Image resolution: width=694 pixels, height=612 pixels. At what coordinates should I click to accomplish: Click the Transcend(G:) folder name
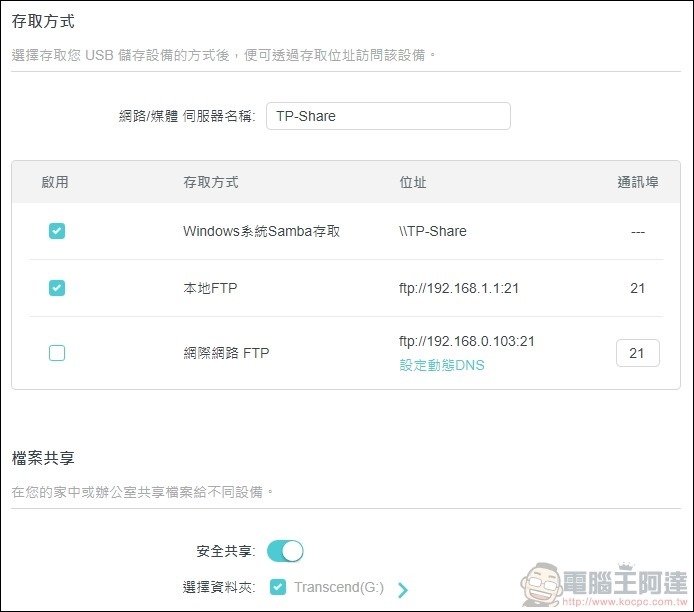pos(339,587)
